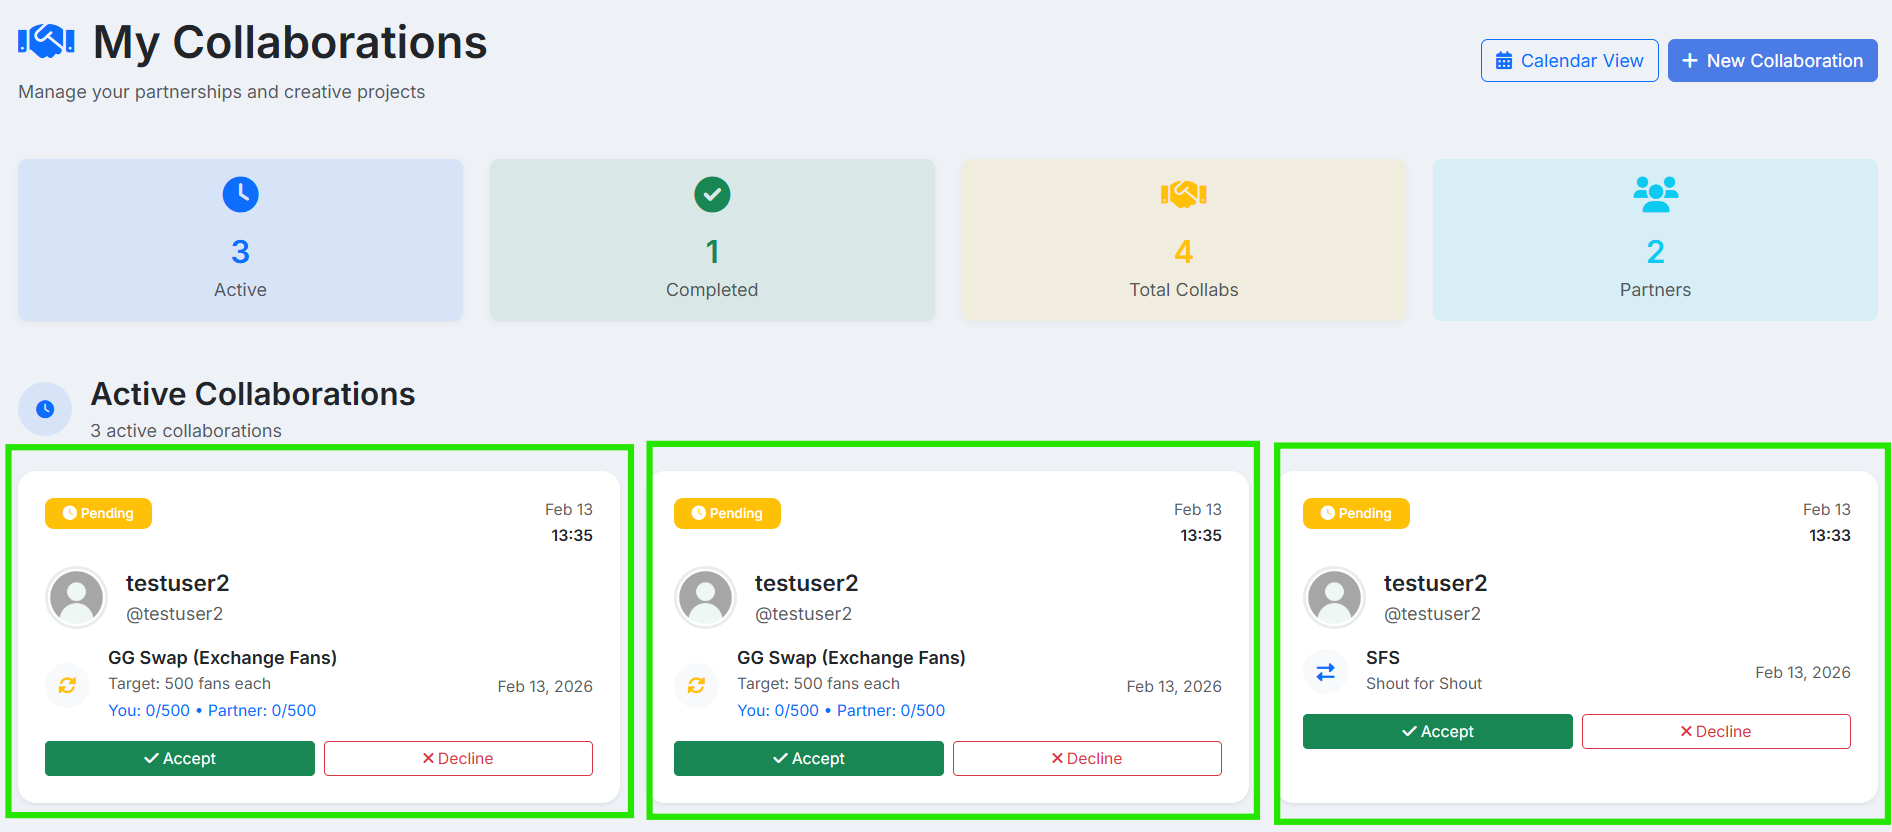Click the yellow handshake icon in Total Collabs

1183,194
